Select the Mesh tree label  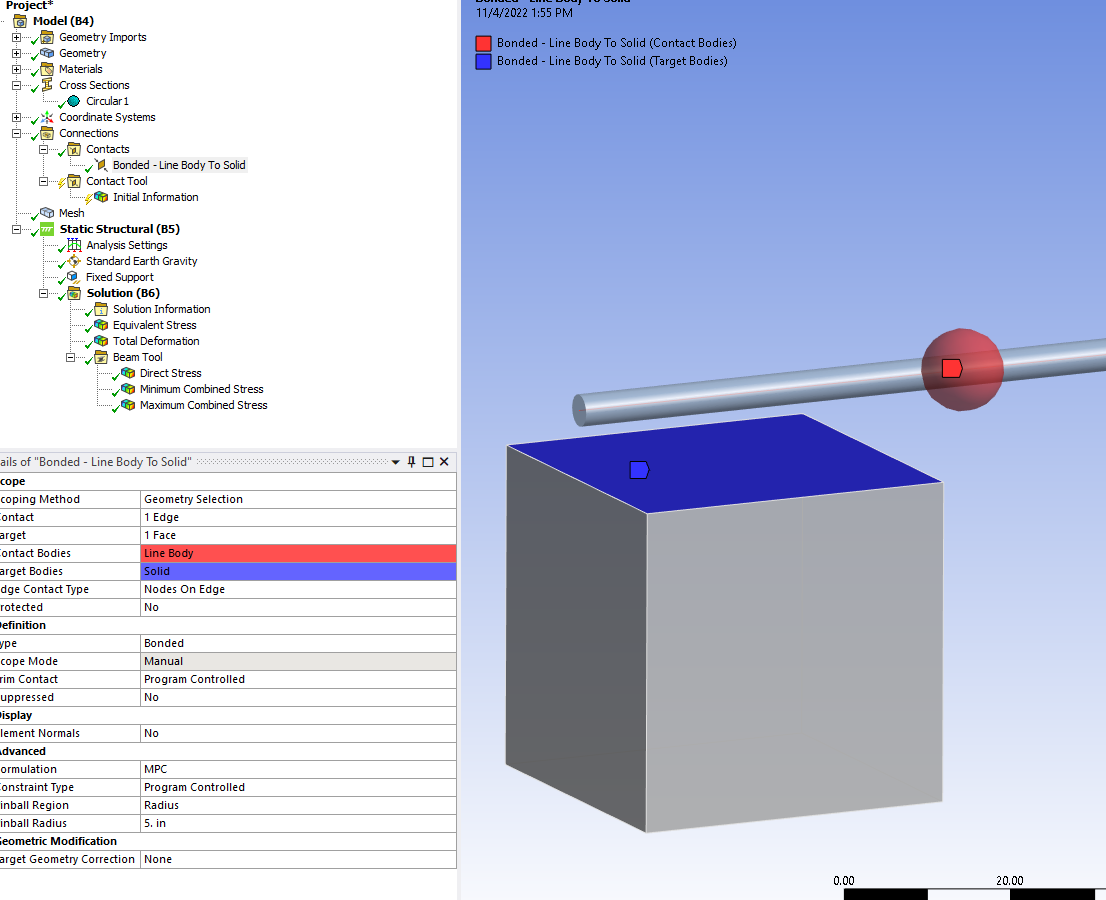(x=72, y=213)
